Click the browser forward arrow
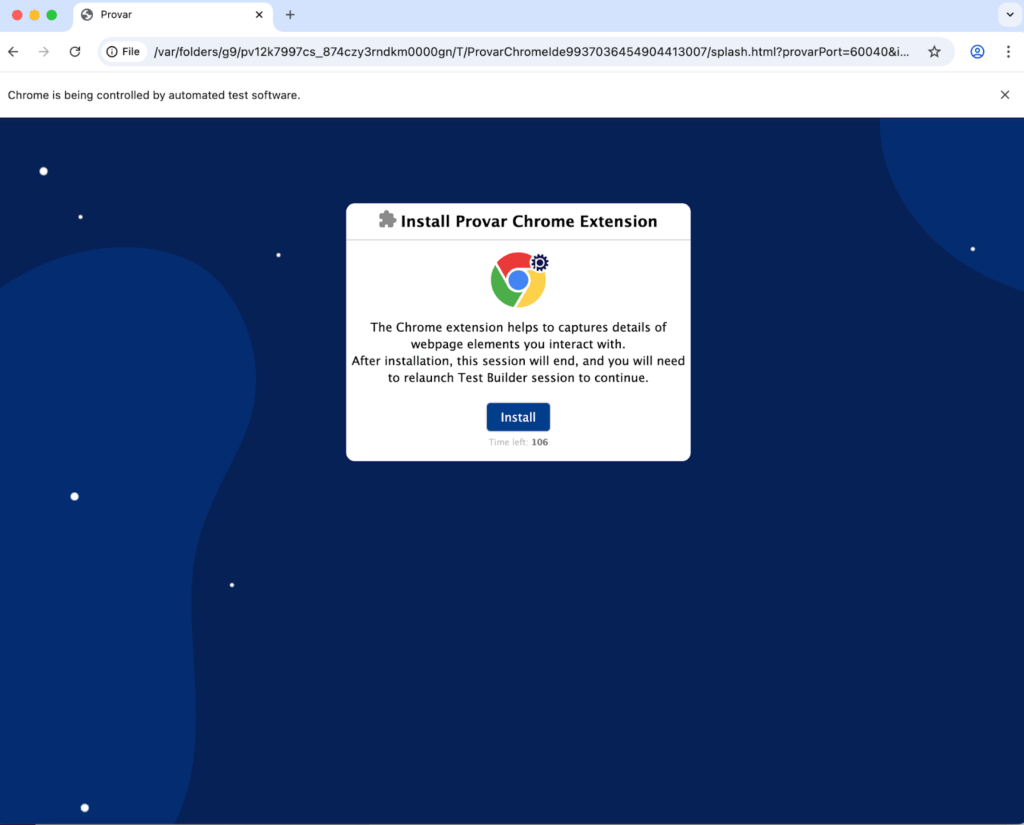The width and height of the screenshot is (1024, 825). 44,52
